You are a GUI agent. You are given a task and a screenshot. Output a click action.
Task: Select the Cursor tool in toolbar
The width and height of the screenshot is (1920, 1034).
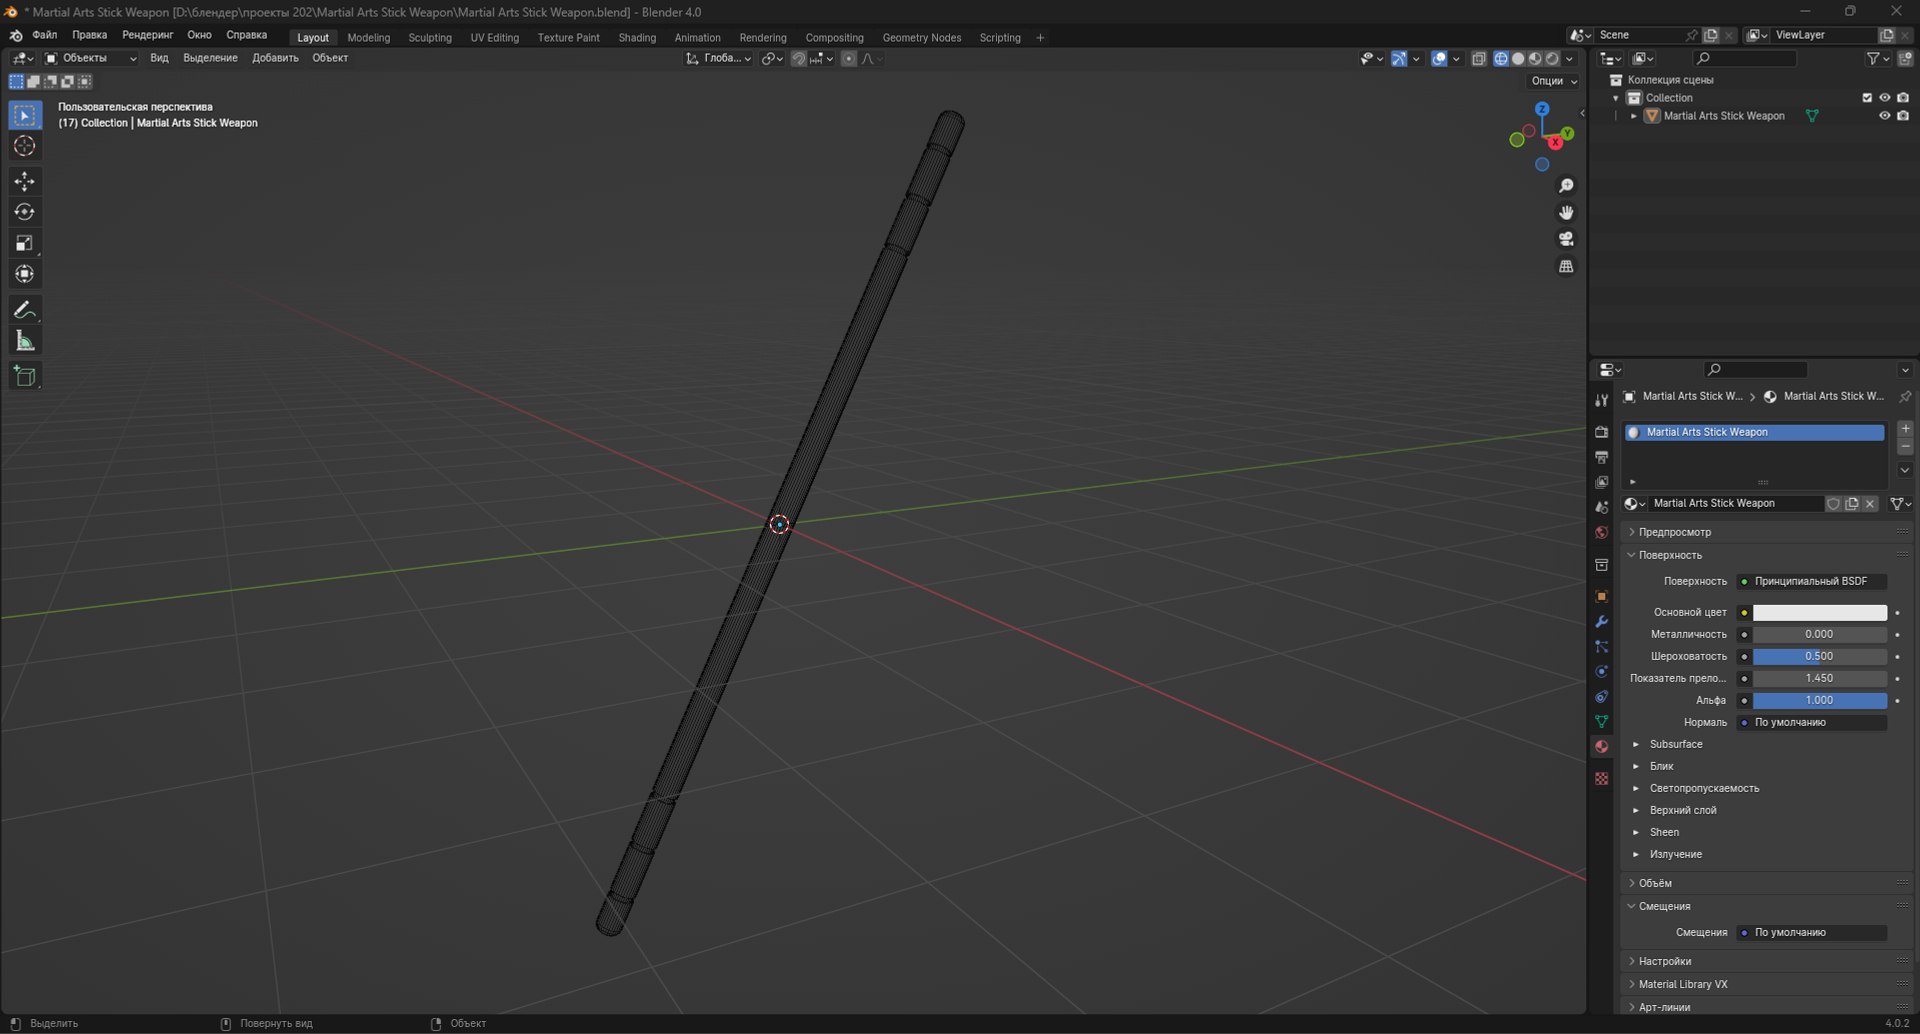coord(25,146)
